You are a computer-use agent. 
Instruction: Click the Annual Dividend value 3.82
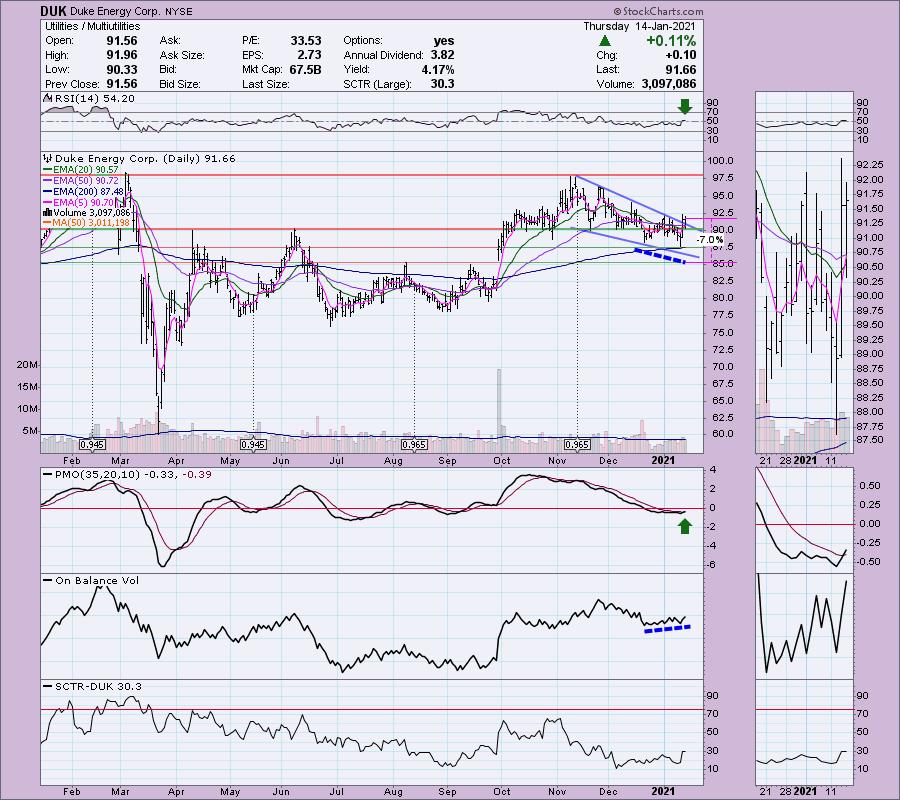coord(443,55)
